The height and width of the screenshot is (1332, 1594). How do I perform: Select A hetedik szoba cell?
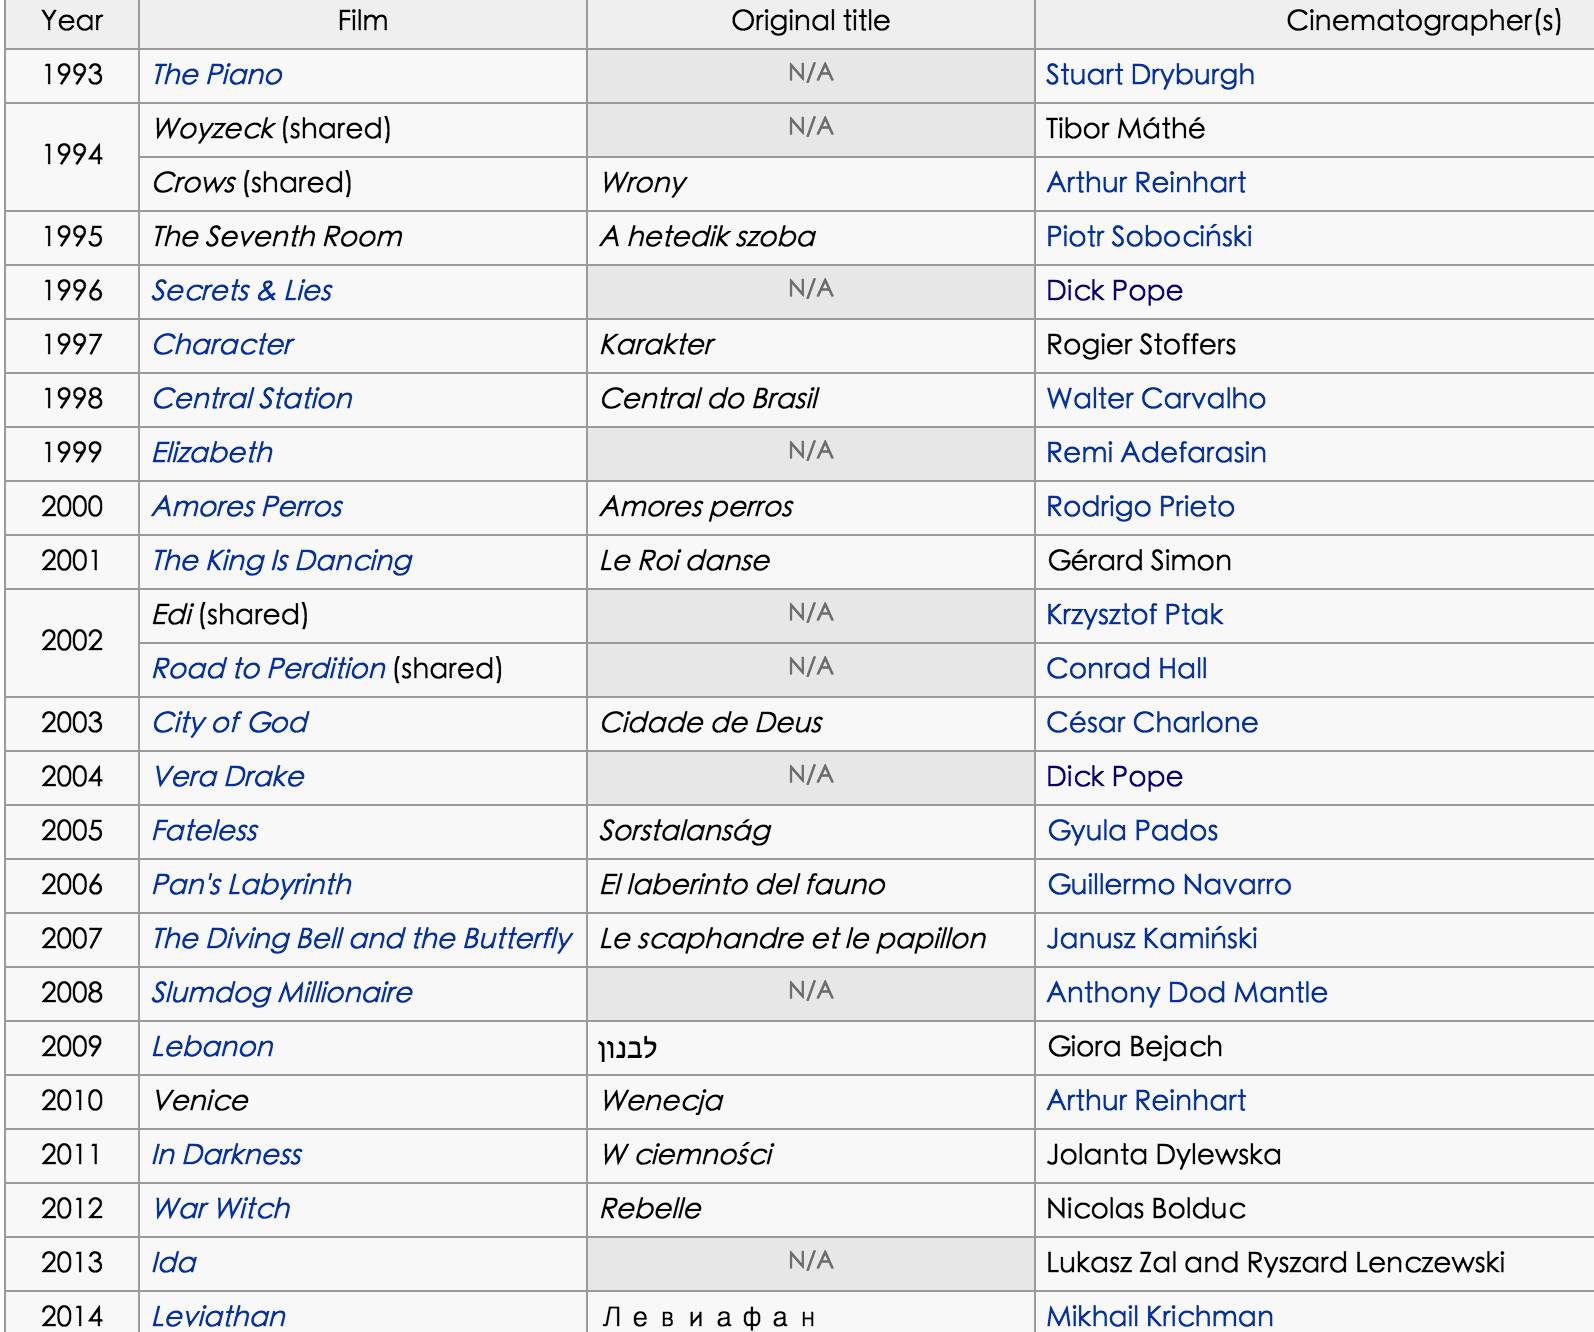(810, 237)
